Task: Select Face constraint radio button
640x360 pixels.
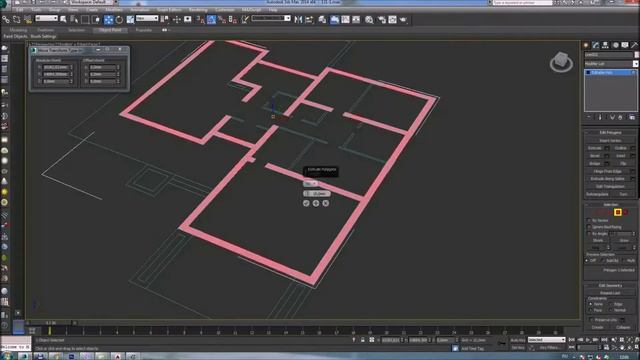Action: click(591, 310)
